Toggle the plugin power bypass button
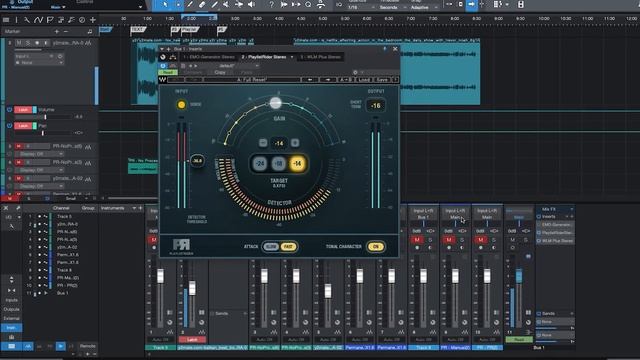The height and width of the screenshot is (360, 640). point(163,66)
